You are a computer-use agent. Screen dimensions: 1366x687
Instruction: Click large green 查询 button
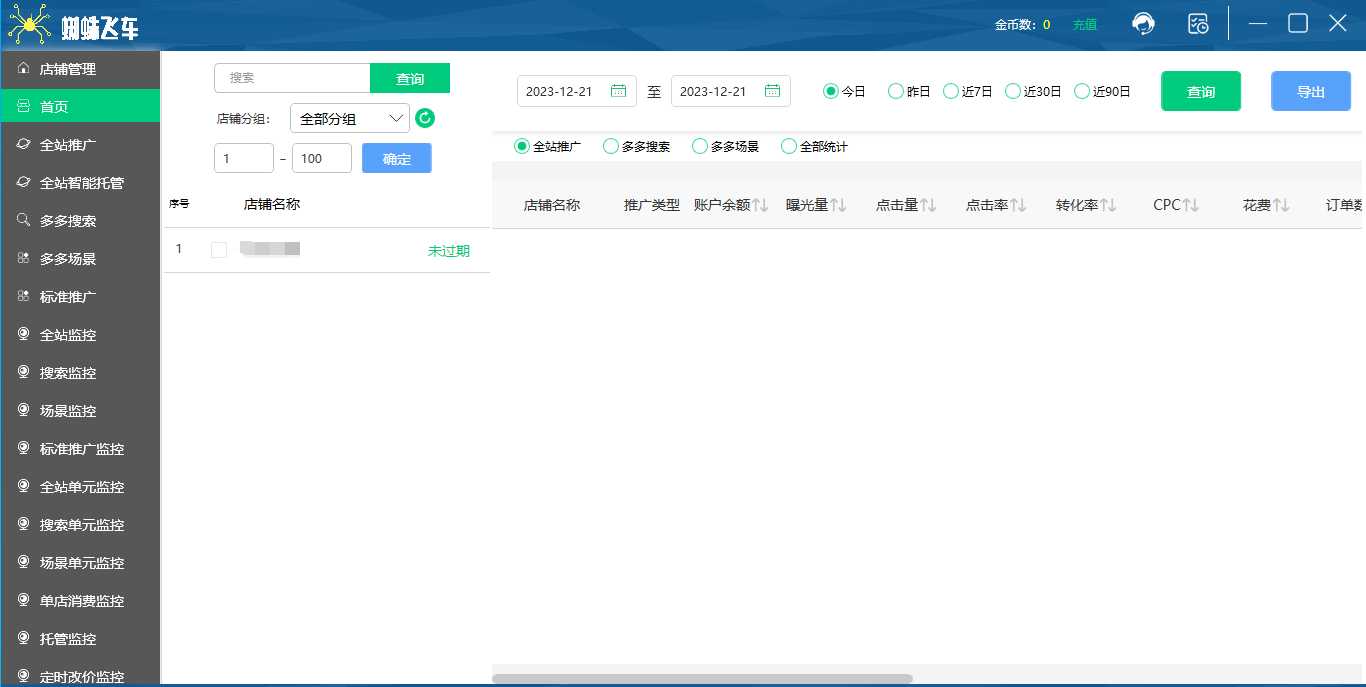click(x=1201, y=91)
